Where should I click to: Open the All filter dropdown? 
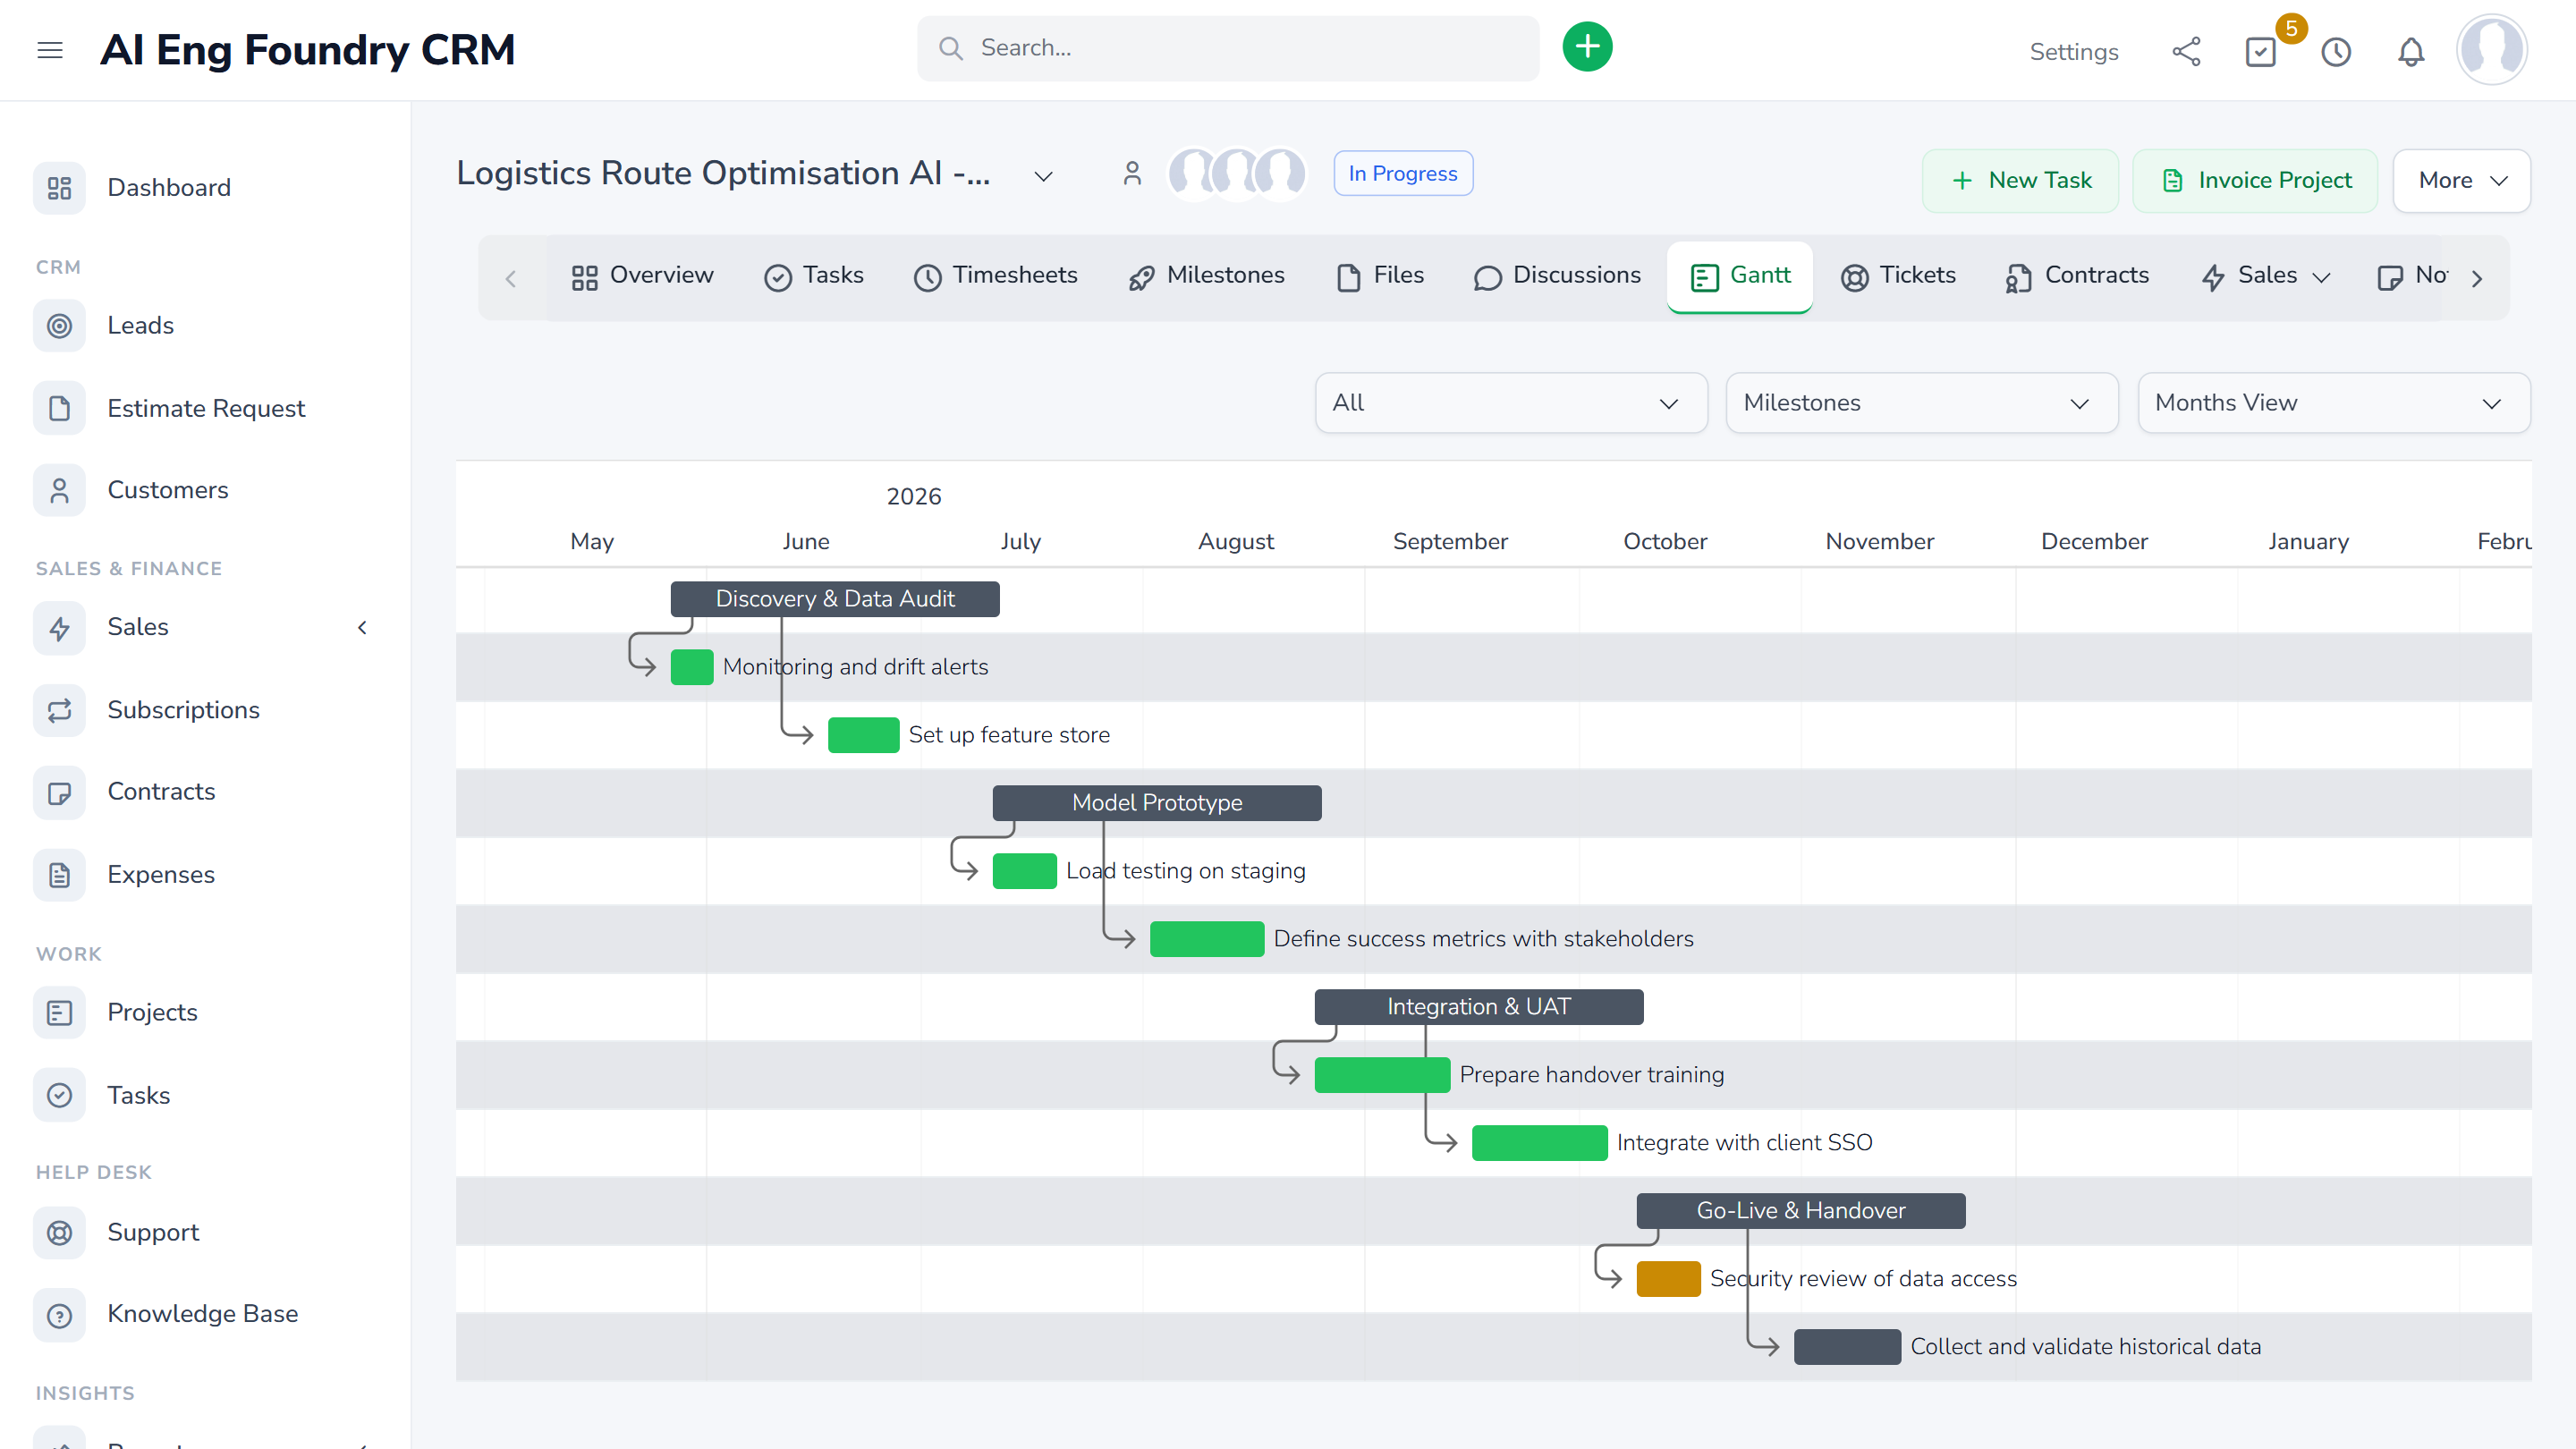[x=1510, y=403]
